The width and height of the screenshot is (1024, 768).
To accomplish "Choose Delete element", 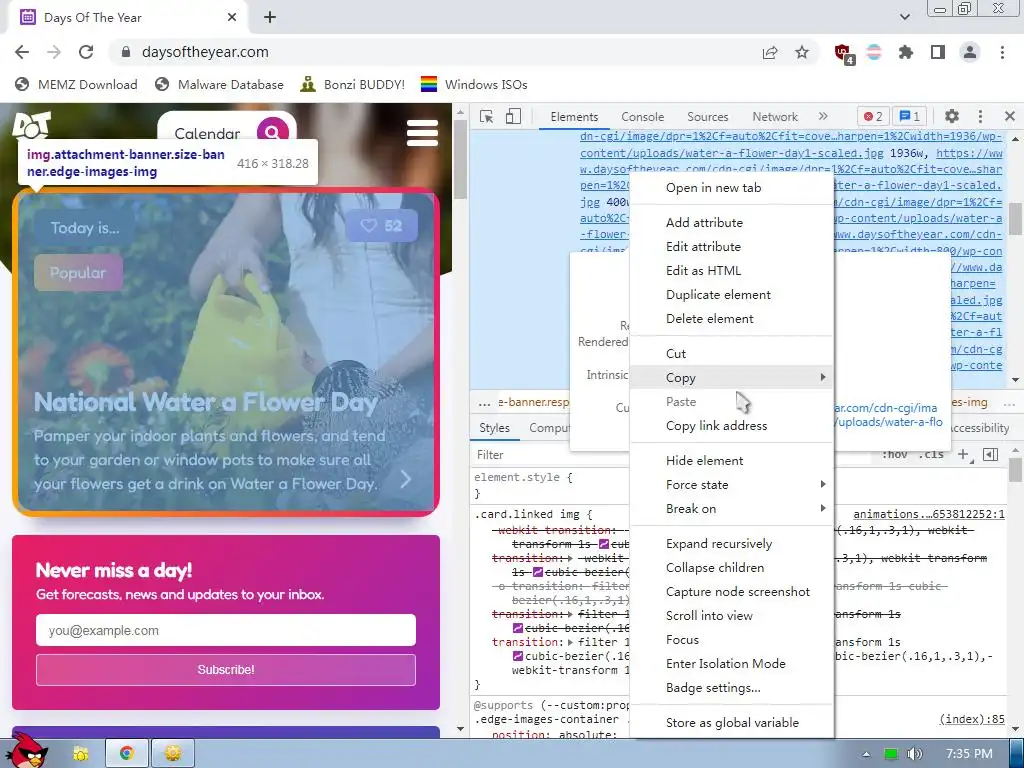I will click(732, 319).
